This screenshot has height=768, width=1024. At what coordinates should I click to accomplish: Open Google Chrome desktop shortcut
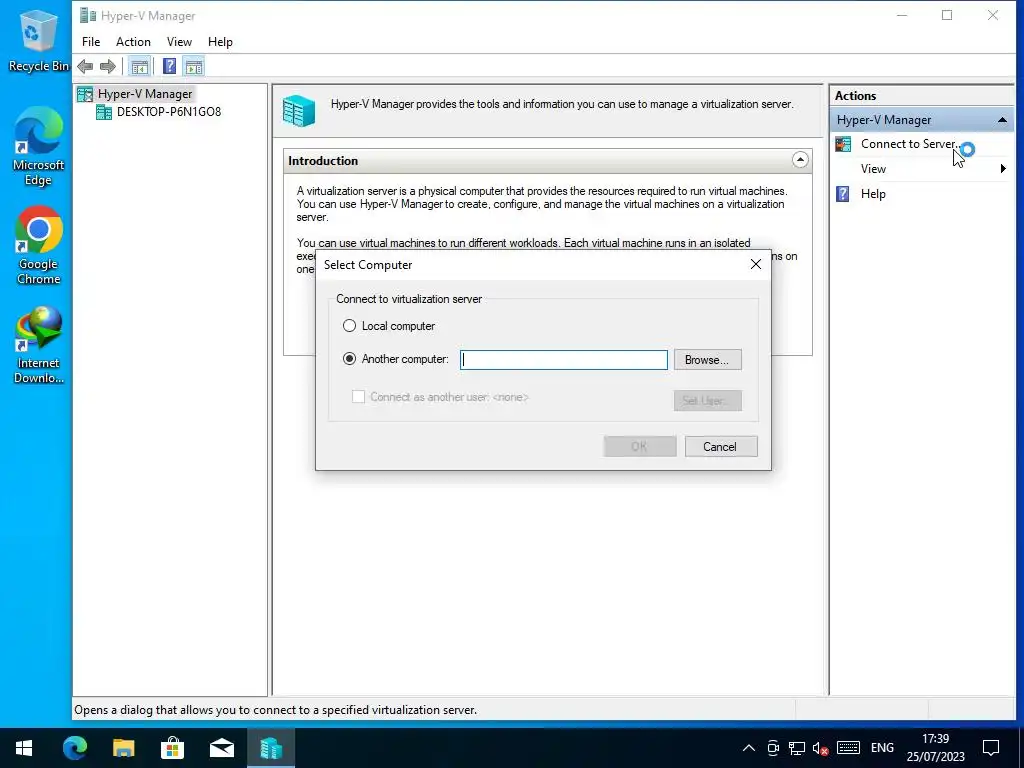[x=38, y=246]
